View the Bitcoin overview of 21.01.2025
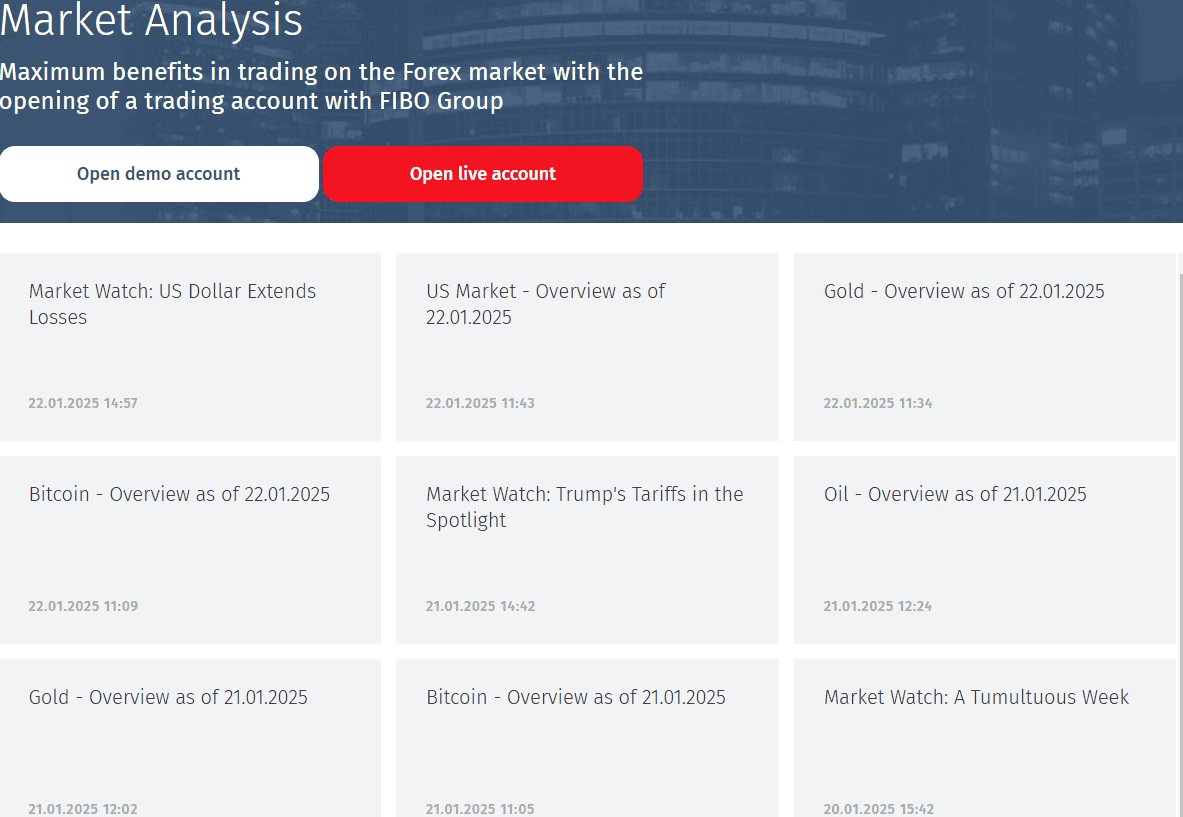The image size is (1183, 817). click(575, 697)
